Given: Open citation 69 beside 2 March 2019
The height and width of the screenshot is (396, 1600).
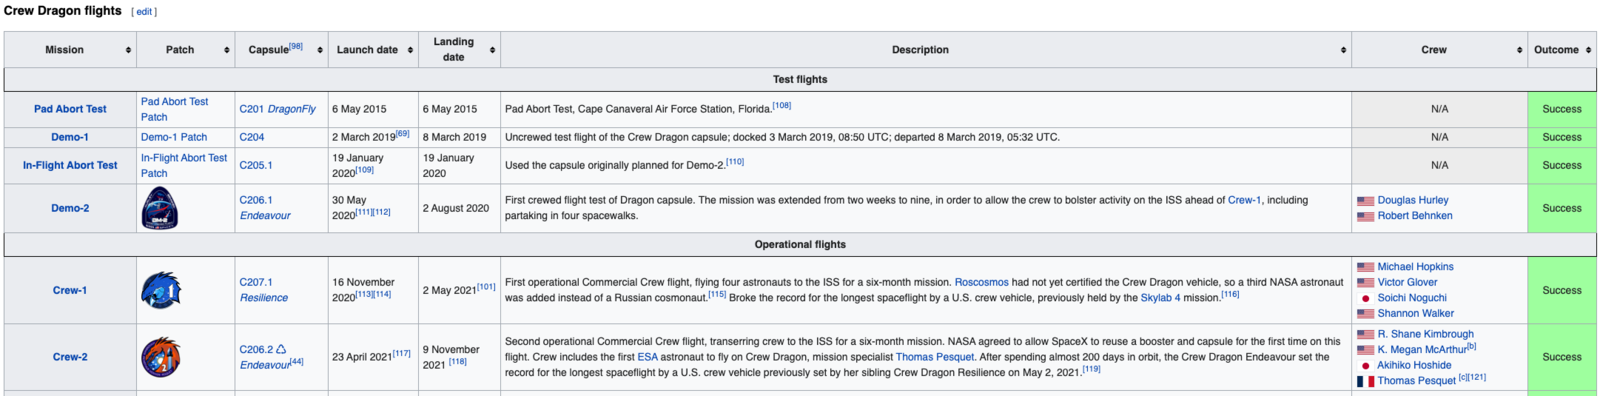Looking at the screenshot, I should (403, 133).
